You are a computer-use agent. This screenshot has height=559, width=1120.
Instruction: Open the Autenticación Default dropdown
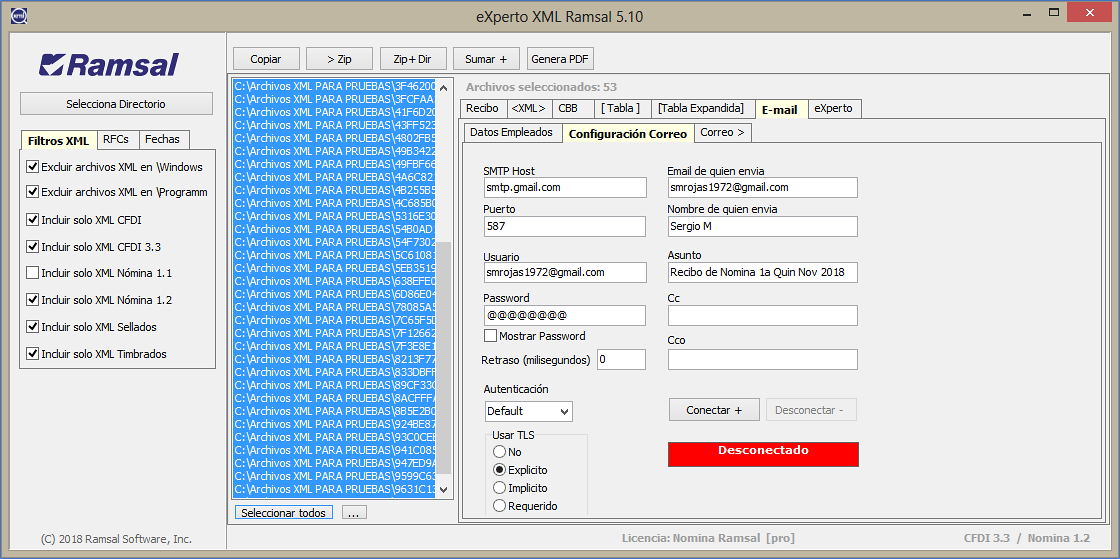coord(529,411)
